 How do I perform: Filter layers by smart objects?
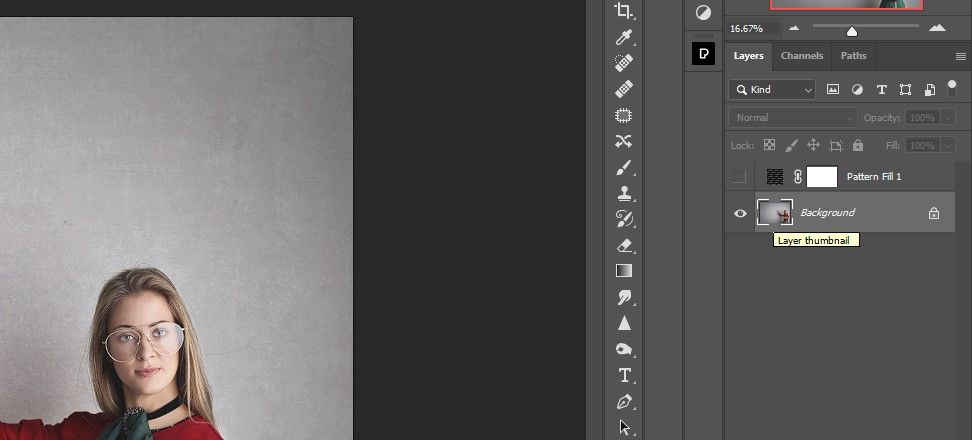coord(929,90)
